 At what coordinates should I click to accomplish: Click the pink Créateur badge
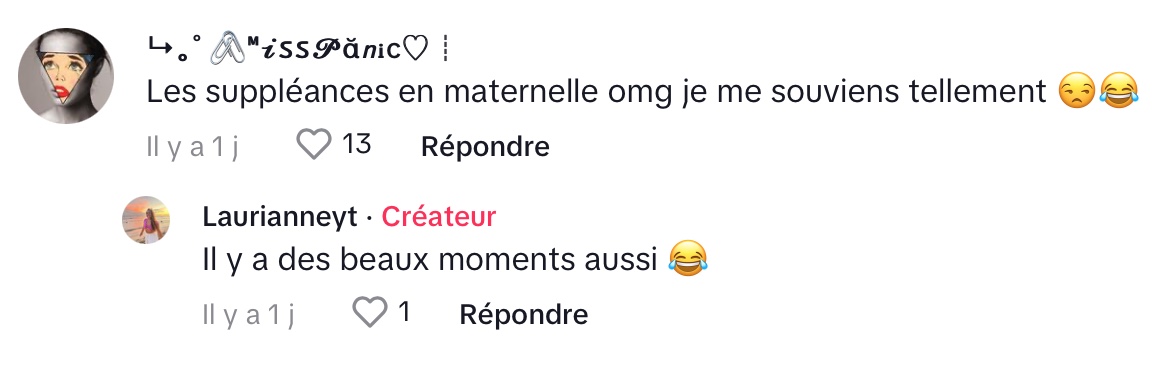pyautogui.click(x=439, y=217)
